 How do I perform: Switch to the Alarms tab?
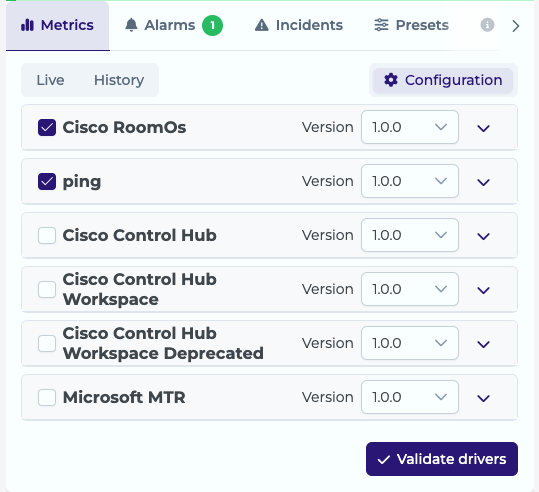(x=173, y=25)
